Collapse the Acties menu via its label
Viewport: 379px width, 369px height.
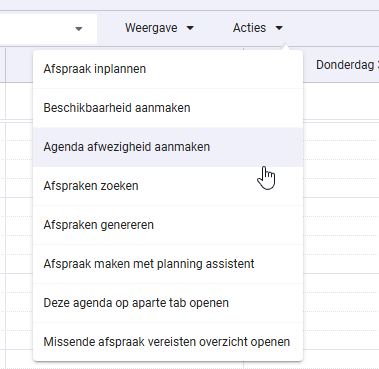point(258,28)
